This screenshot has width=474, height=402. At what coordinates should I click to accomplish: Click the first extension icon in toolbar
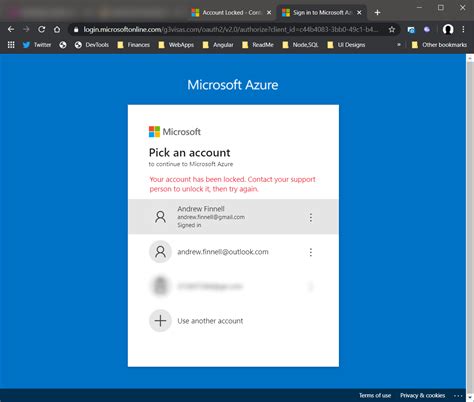click(411, 30)
